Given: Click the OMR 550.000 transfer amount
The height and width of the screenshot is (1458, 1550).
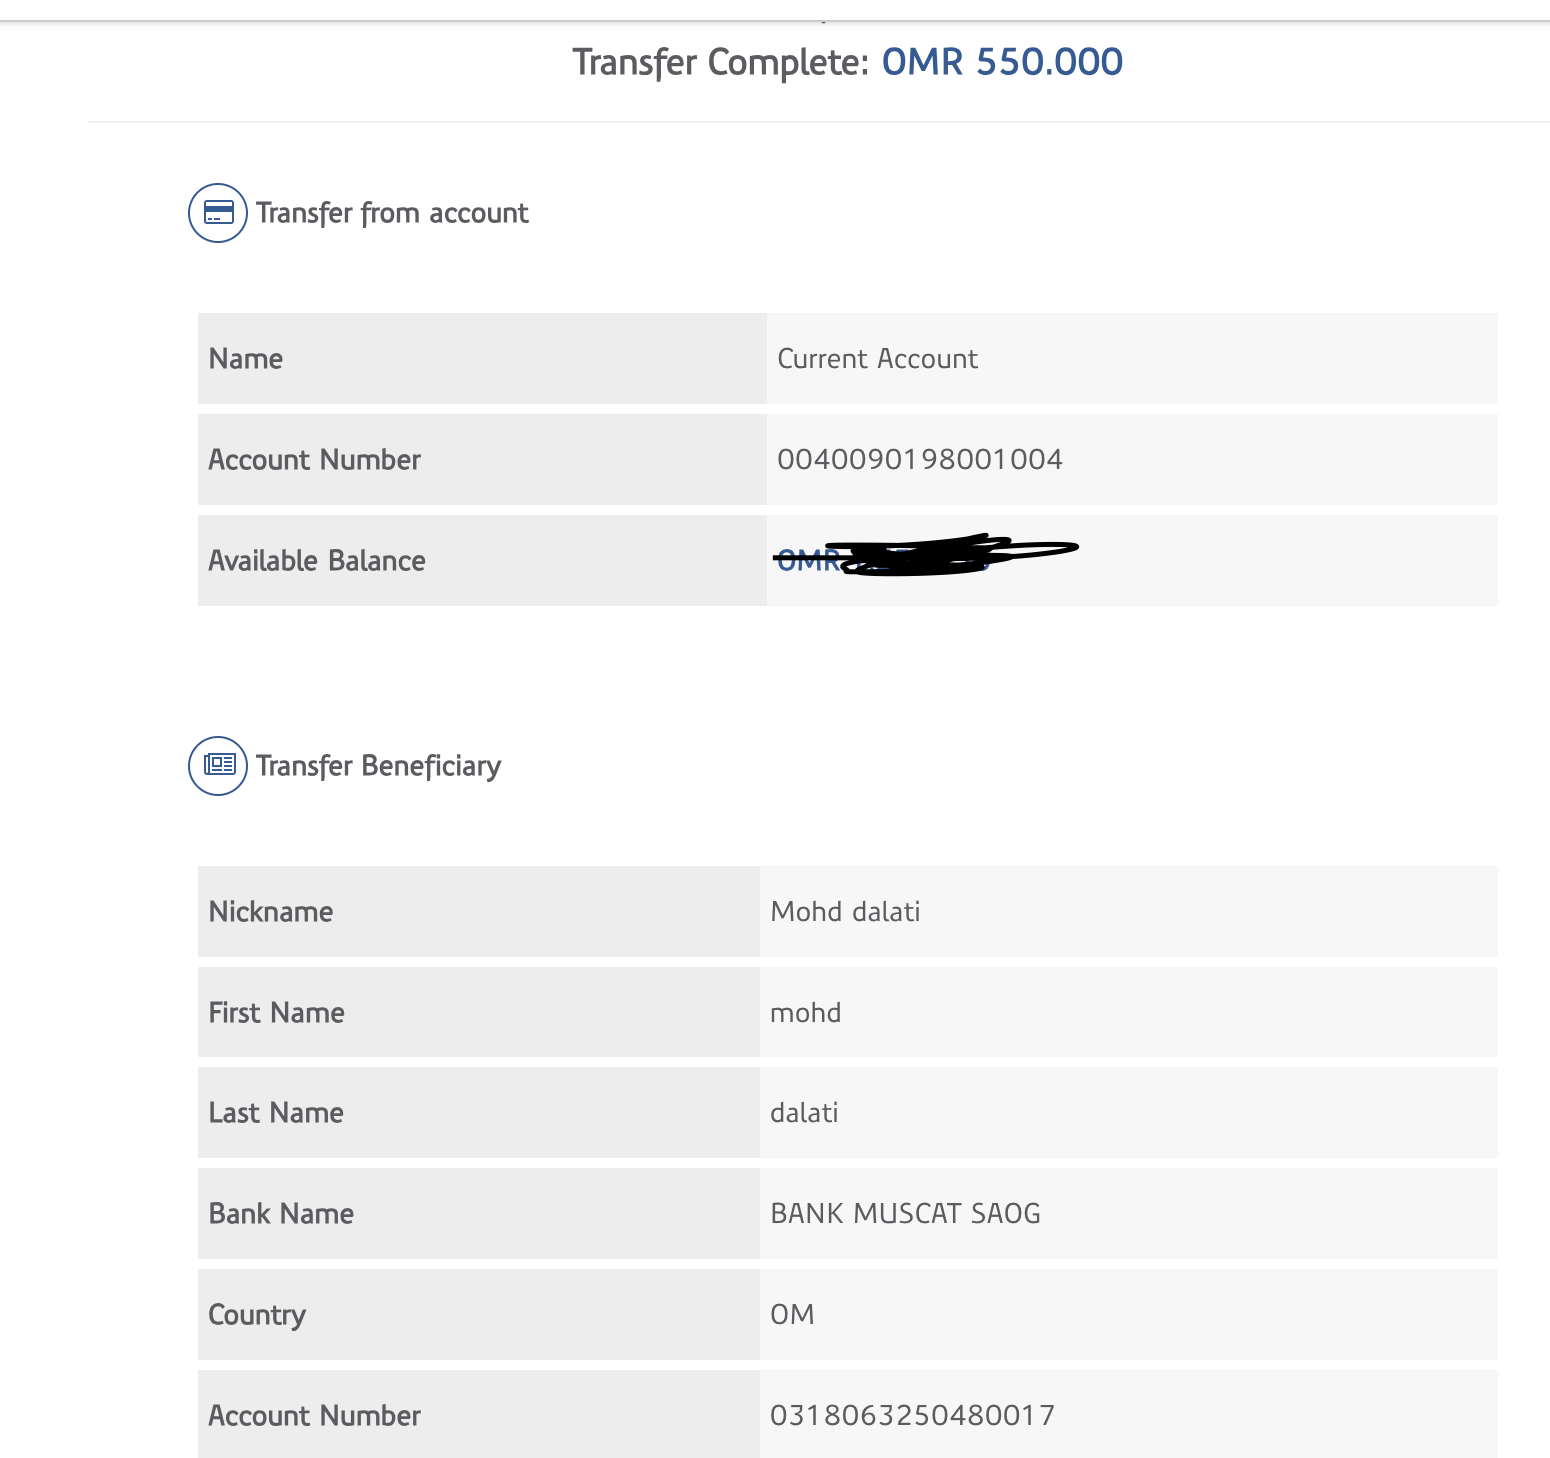Looking at the screenshot, I should 1002,62.
